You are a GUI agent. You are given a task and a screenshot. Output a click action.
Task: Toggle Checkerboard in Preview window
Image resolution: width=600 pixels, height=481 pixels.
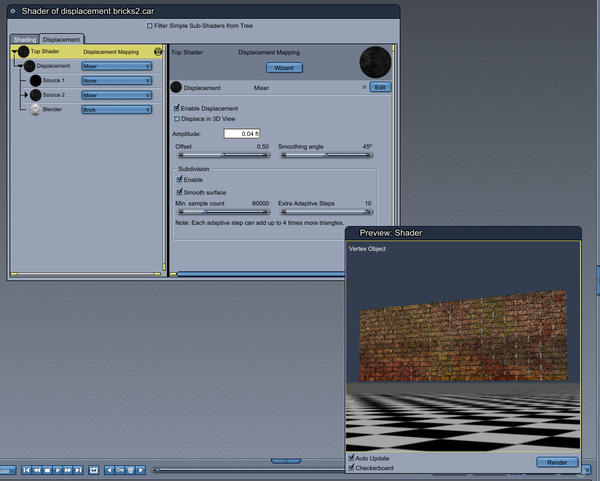351,468
